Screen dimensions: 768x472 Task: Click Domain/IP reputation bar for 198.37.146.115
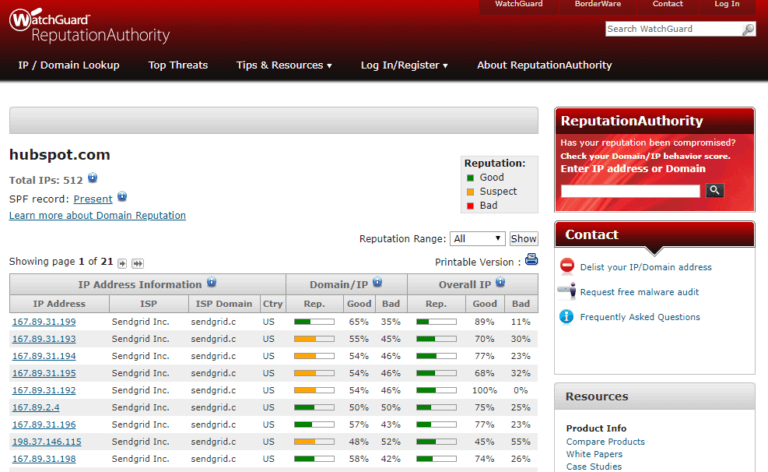coord(314,442)
